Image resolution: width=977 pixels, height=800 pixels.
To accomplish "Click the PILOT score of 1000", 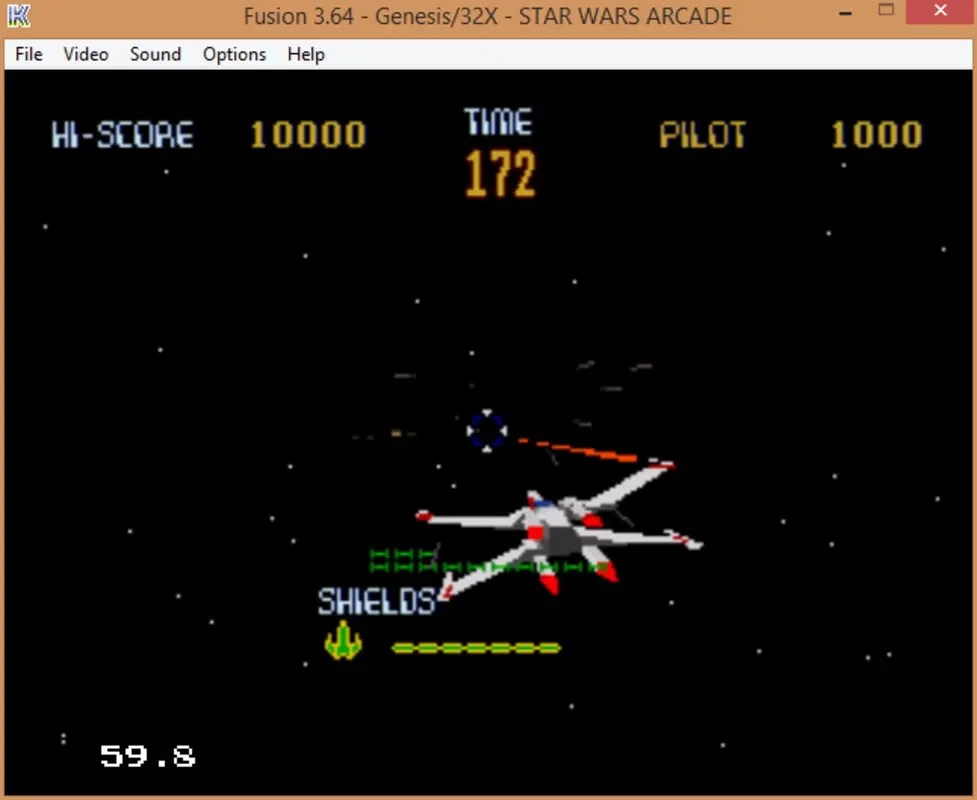I will 876,135.
